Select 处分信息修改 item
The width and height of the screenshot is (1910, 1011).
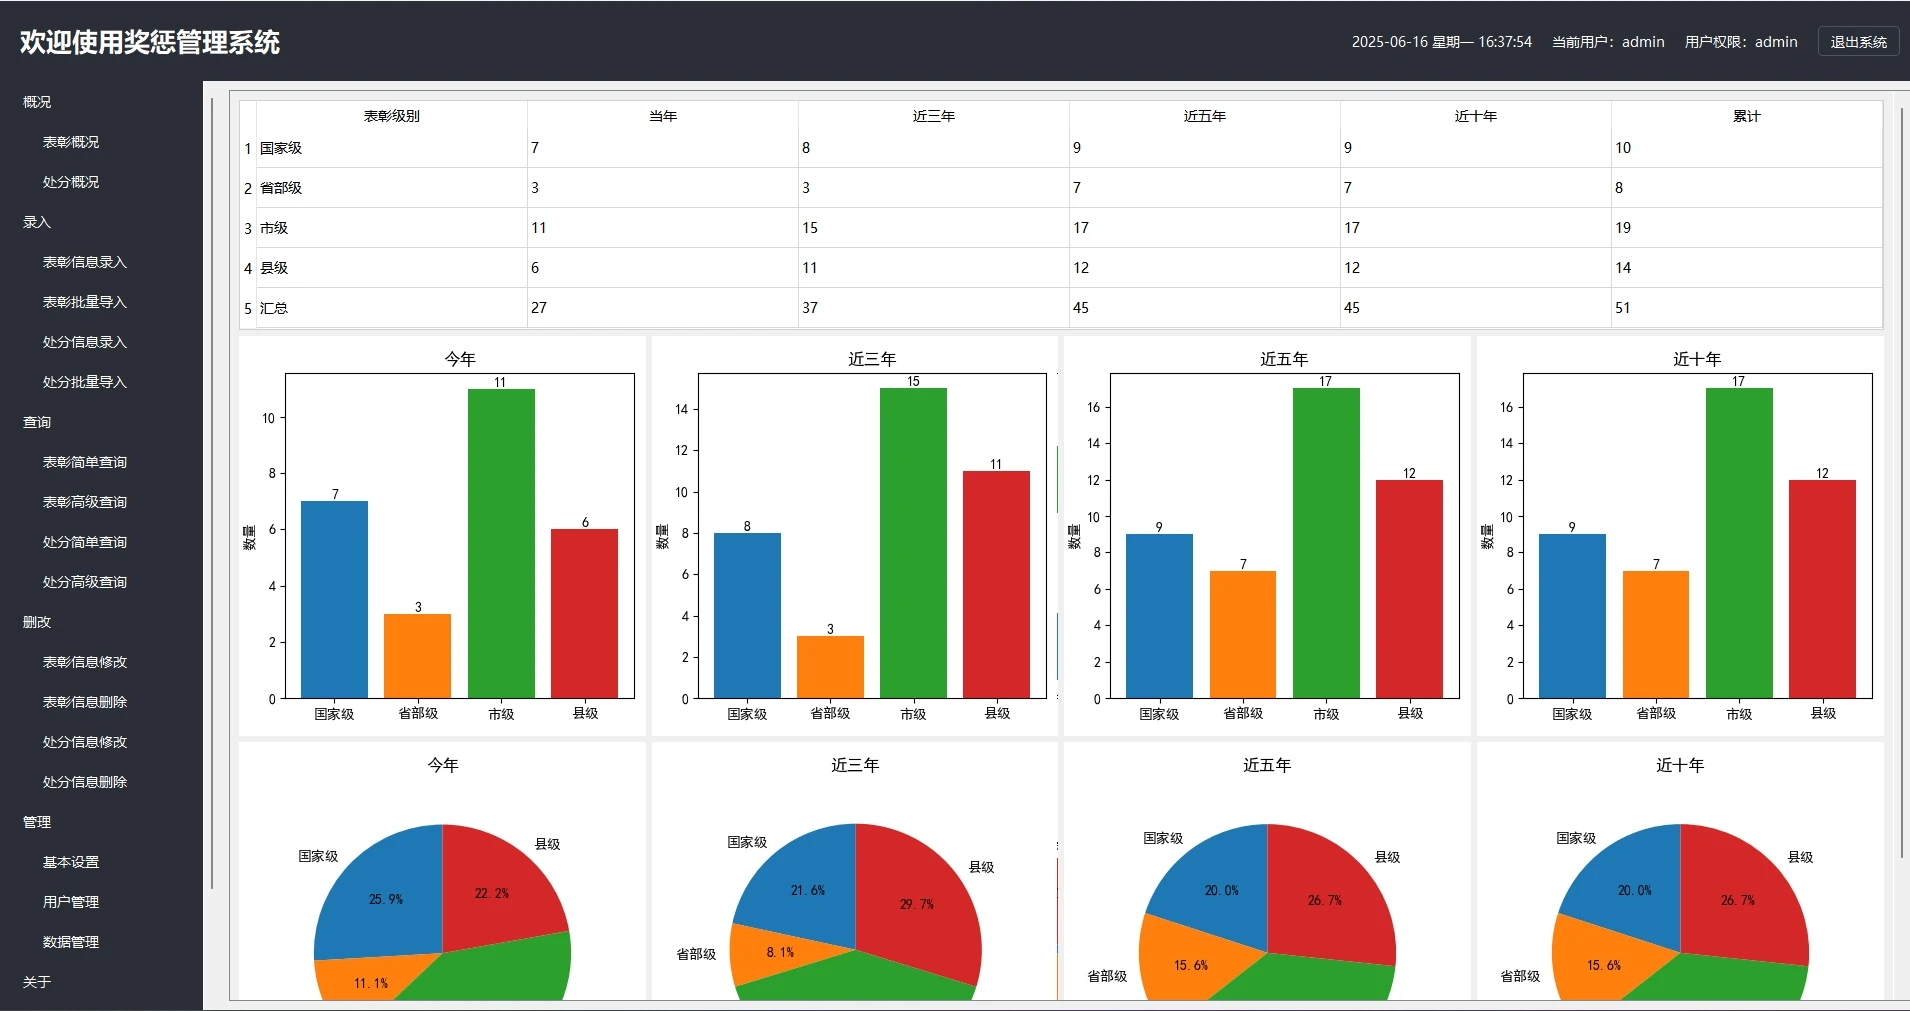point(85,742)
